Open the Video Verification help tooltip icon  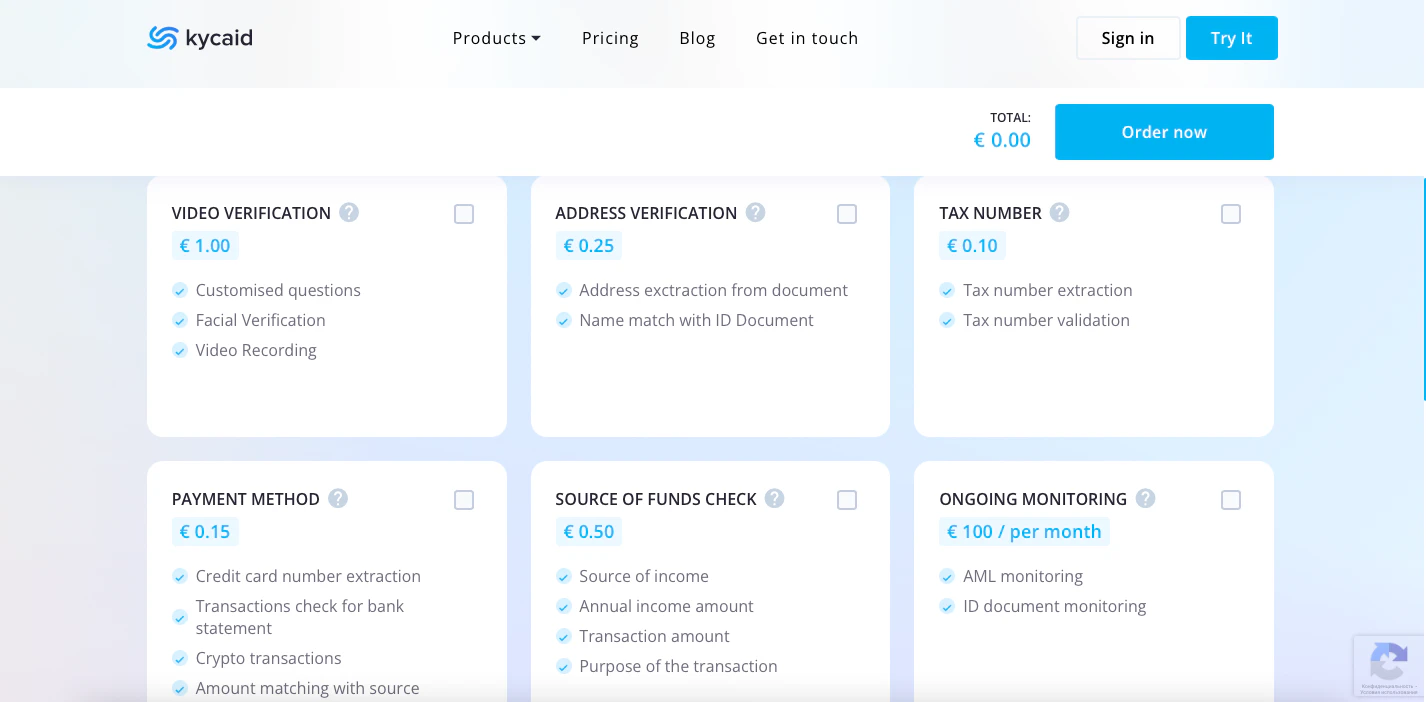tap(349, 212)
